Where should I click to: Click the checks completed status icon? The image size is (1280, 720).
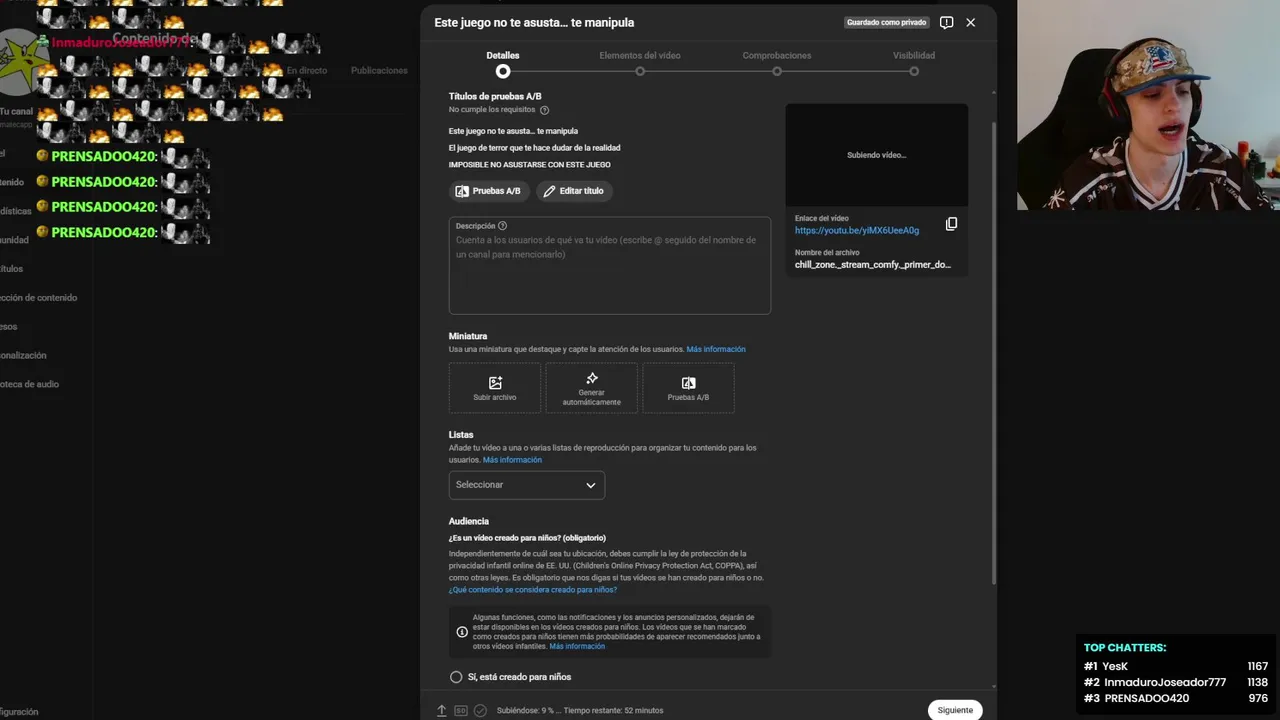click(480, 710)
